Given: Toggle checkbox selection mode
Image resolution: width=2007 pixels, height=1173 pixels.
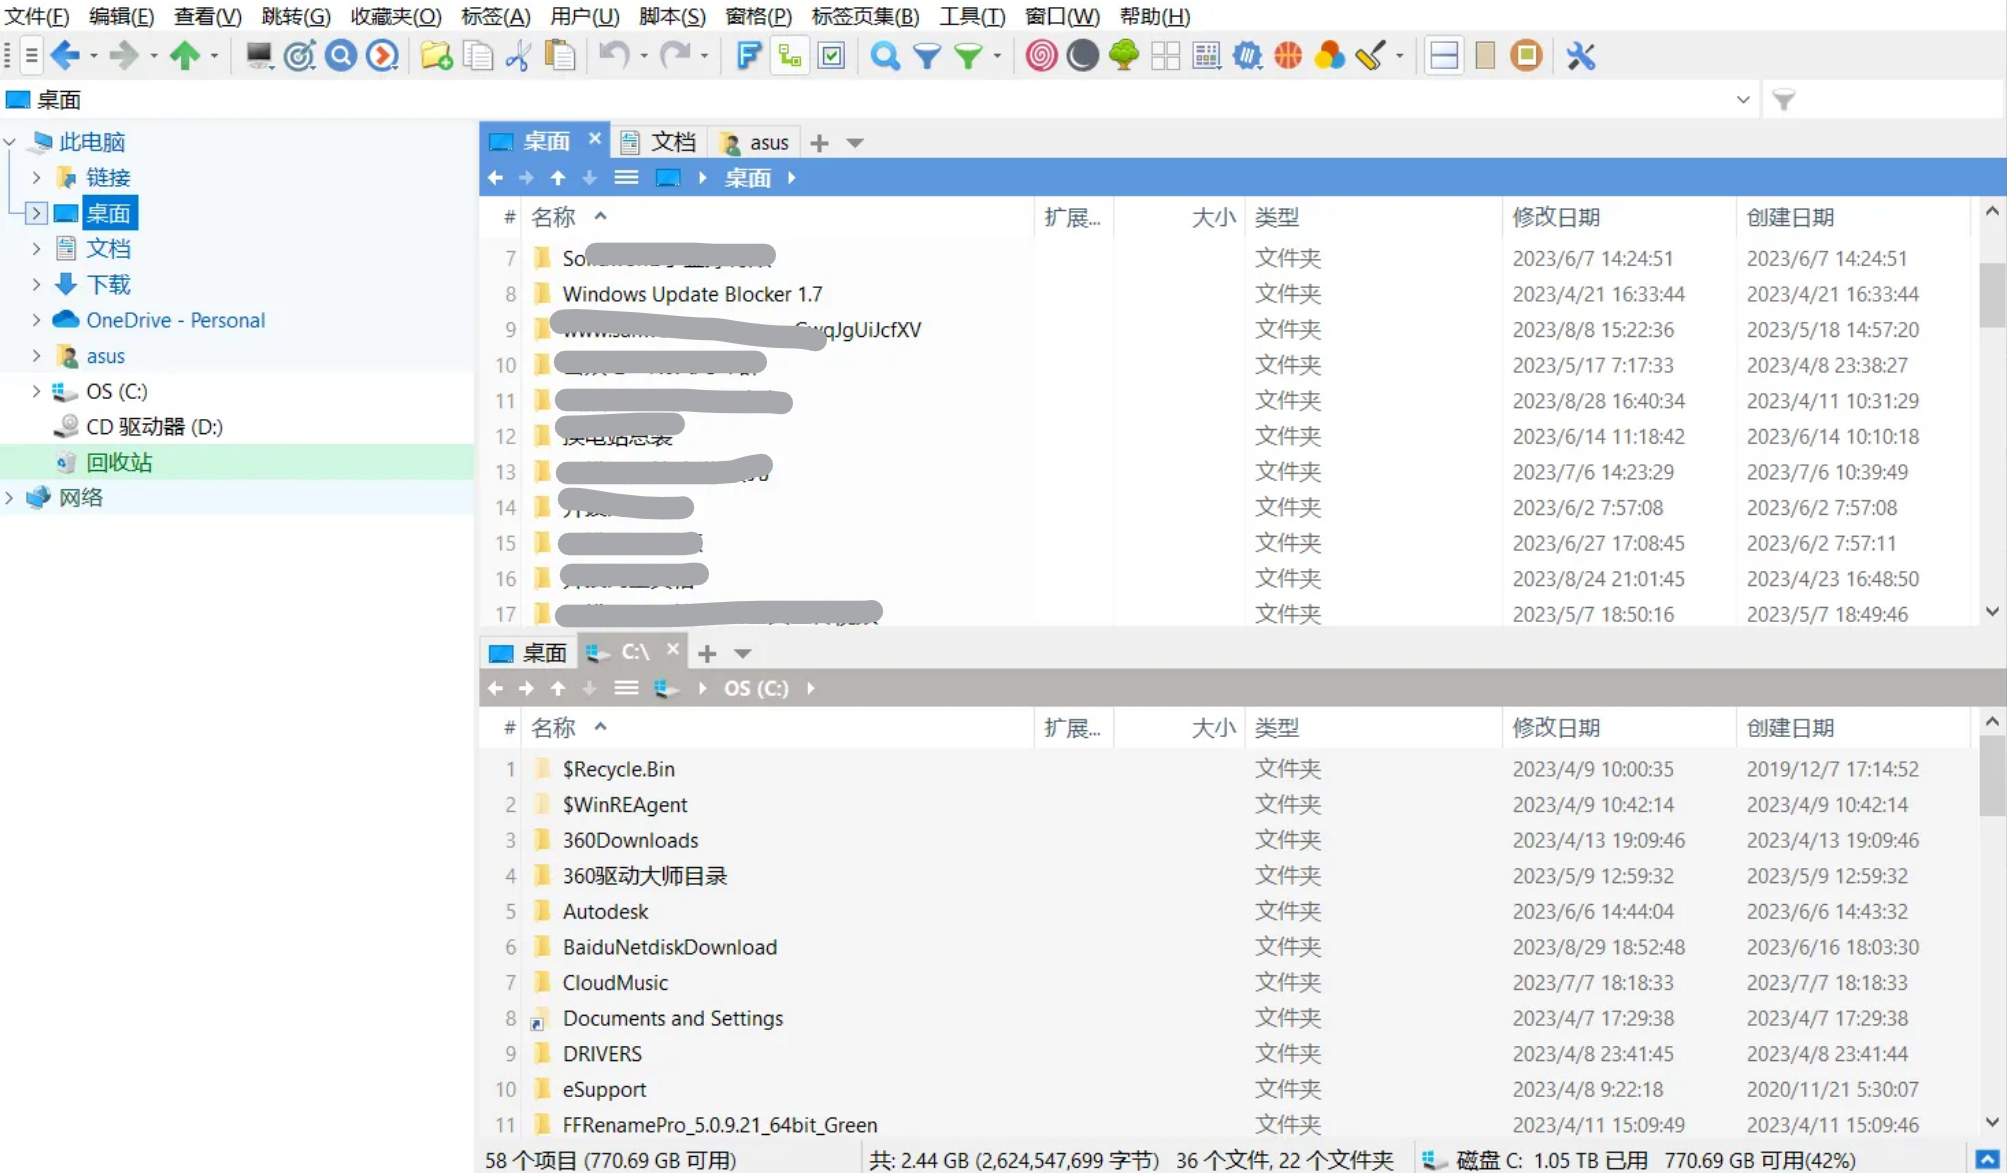Looking at the screenshot, I should point(831,55).
